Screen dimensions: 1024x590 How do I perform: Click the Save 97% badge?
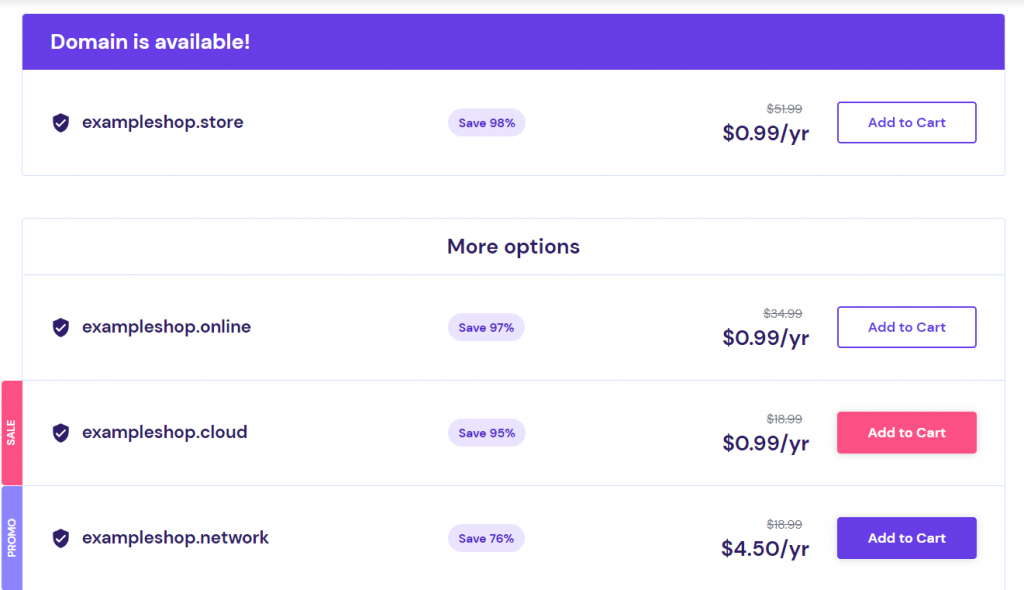[487, 328]
